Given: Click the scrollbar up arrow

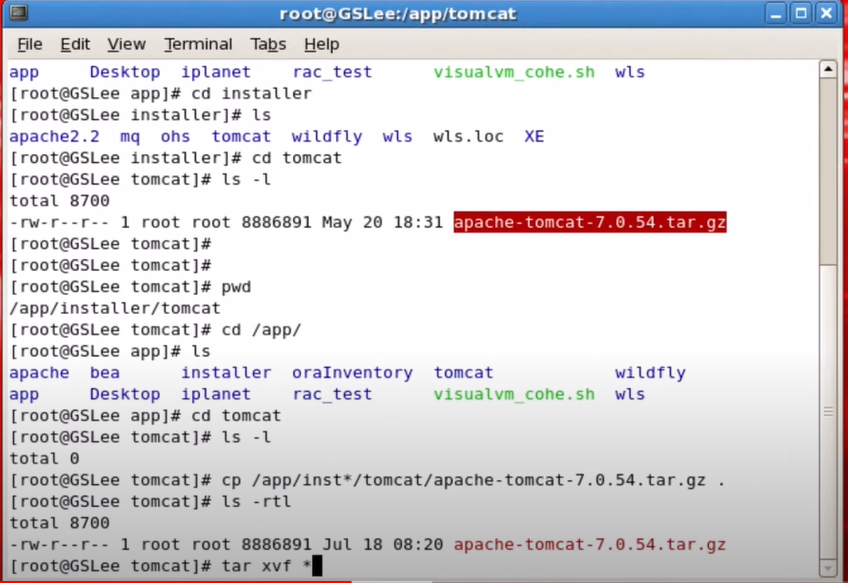Looking at the screenshot, I should [828, 69].
